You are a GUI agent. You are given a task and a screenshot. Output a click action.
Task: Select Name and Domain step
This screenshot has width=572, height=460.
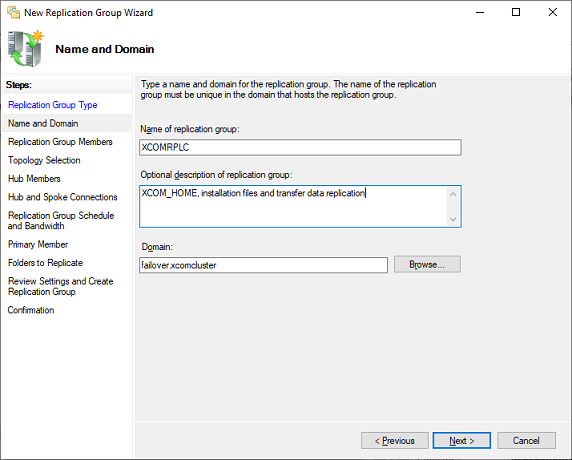point(43,123)
